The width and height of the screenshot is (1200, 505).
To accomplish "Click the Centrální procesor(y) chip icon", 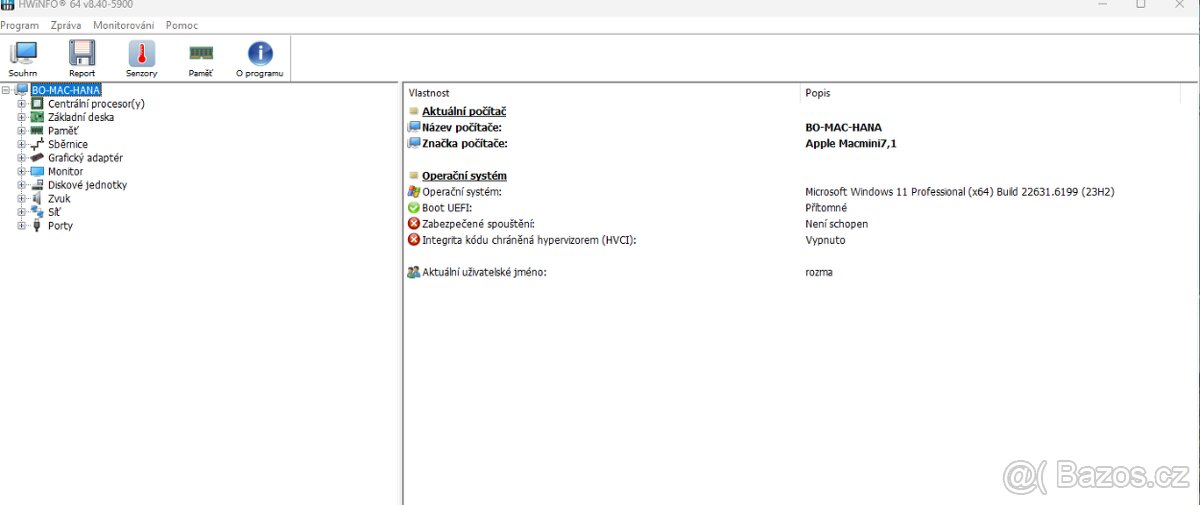I will (38, 103).
